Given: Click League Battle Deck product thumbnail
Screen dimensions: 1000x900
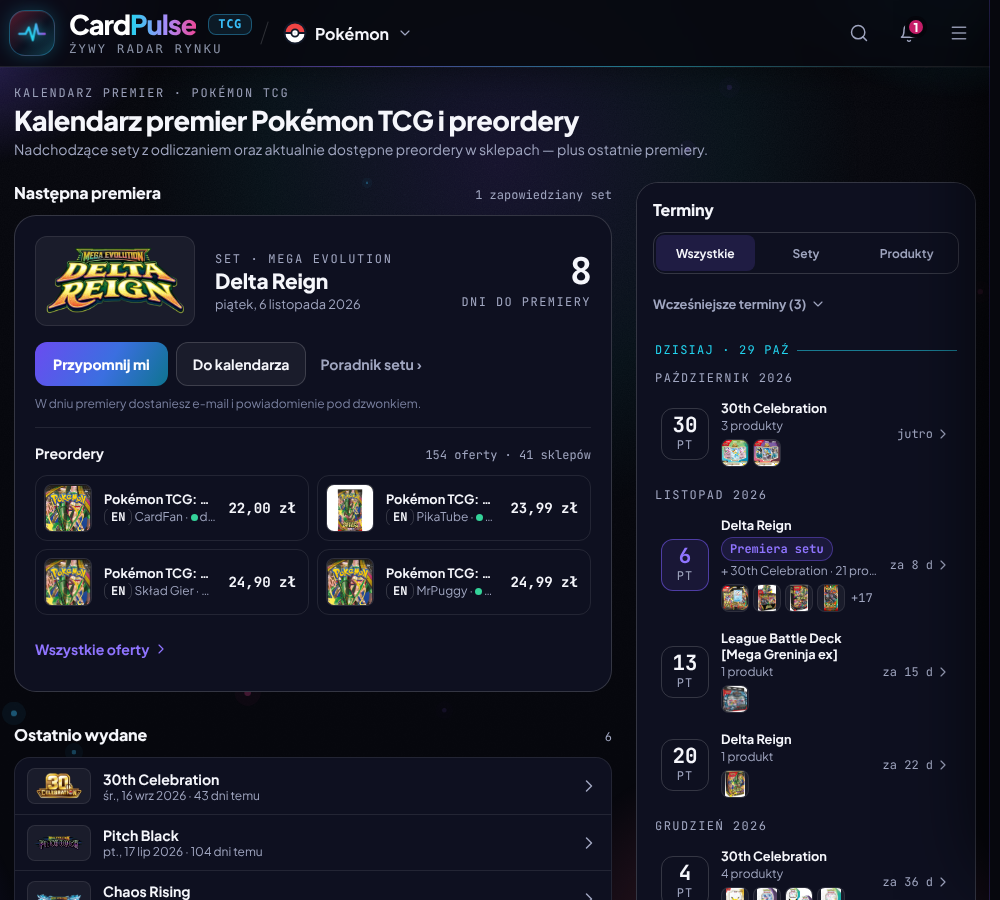Looking at the screenshot, I should (x=735, y=699).
